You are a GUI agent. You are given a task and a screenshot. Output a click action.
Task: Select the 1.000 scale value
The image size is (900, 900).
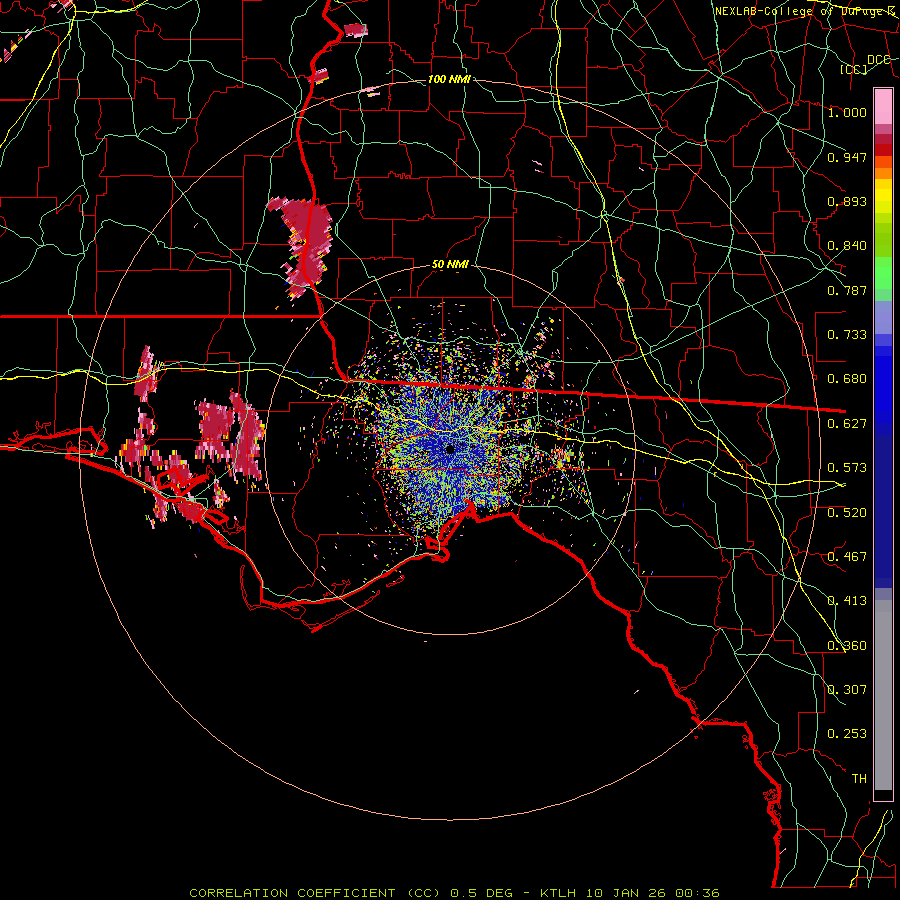click(847, 112)
